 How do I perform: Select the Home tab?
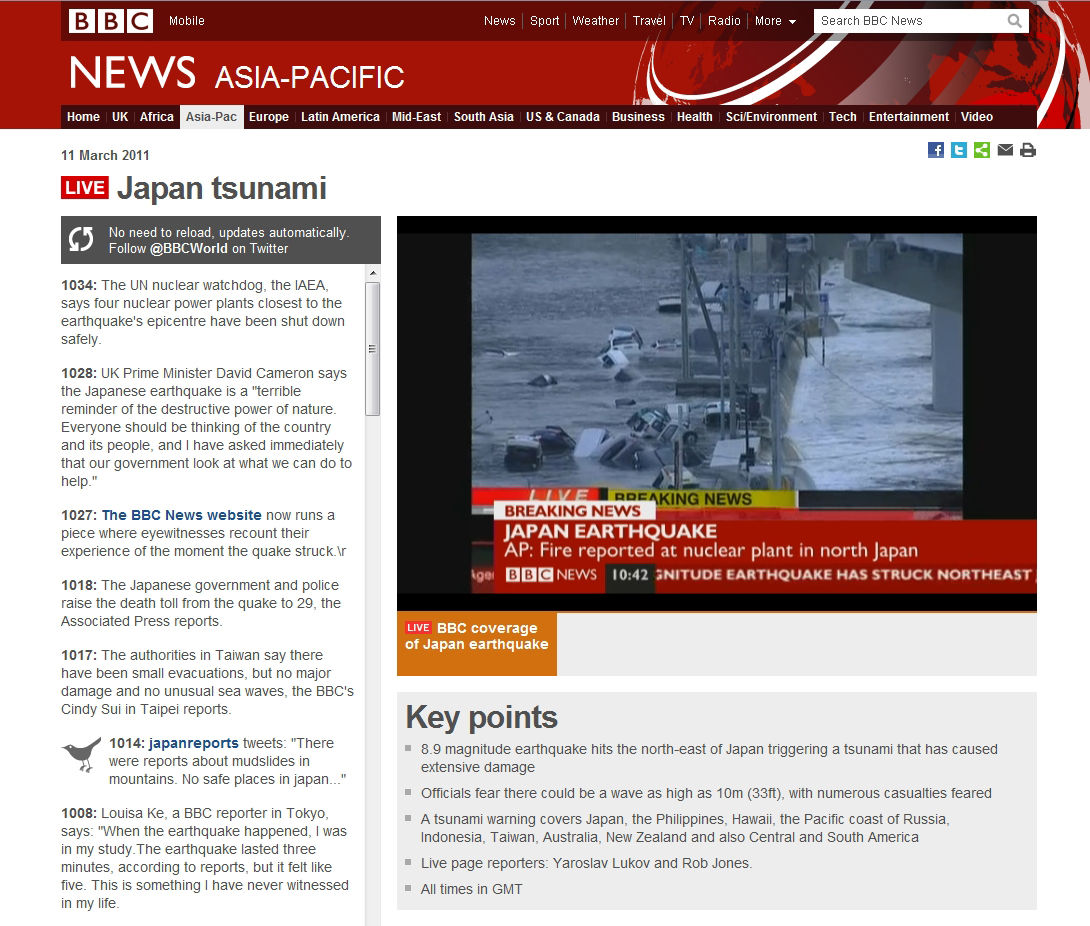pos(83,117)
